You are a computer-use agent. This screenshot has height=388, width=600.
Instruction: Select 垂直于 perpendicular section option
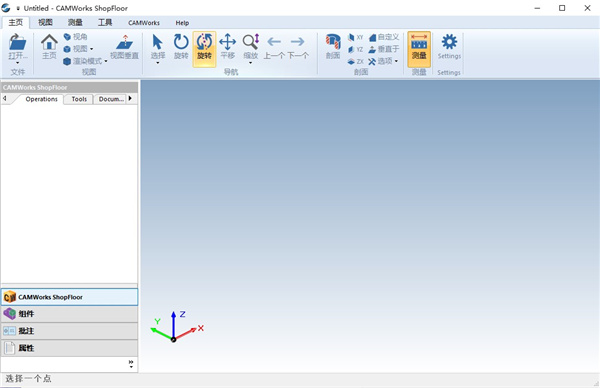pyautogui.click(x=384, y=49)
